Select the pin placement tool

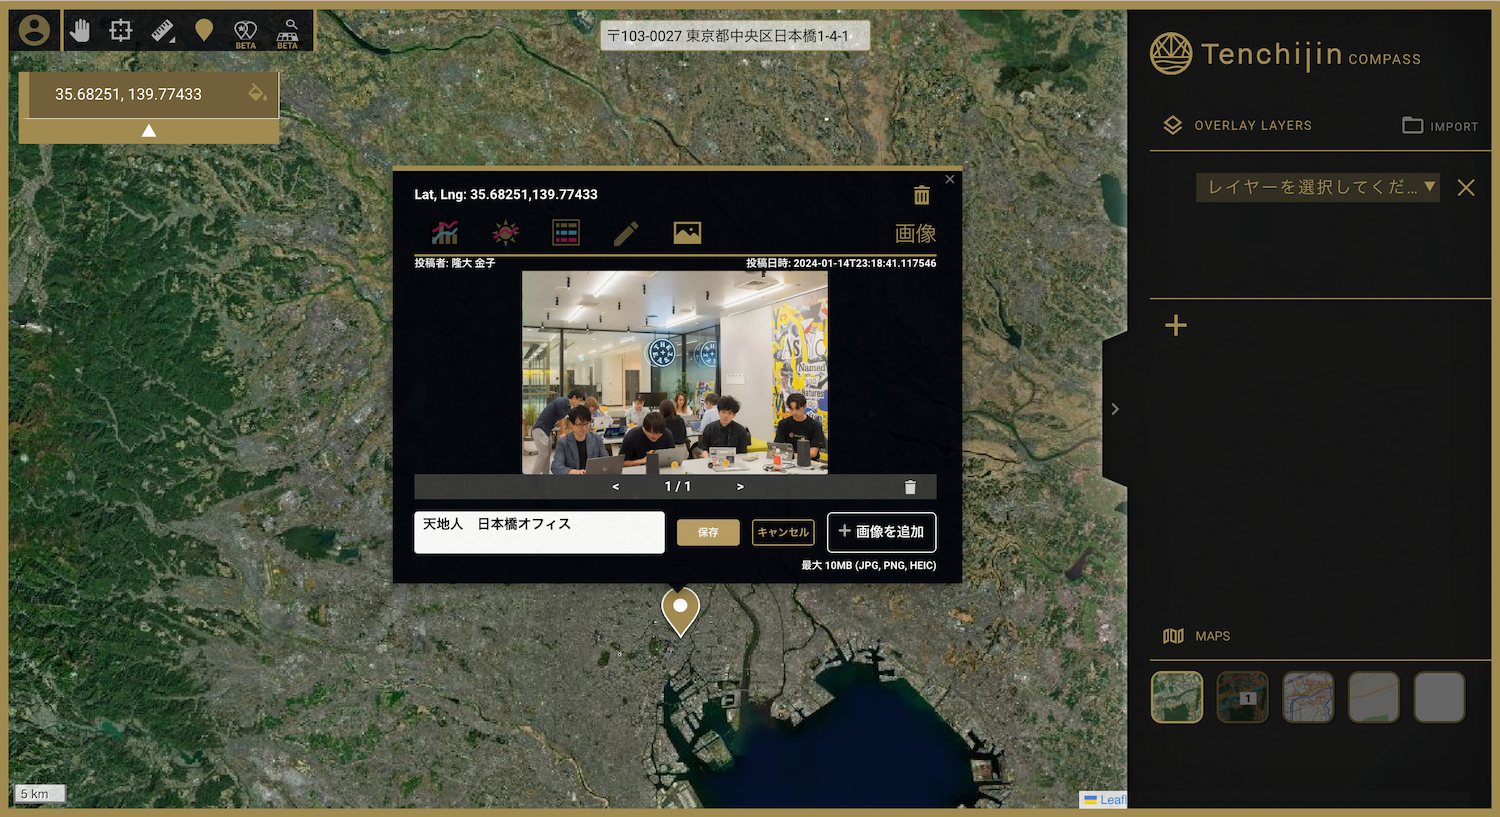click(x=203, y=29)
